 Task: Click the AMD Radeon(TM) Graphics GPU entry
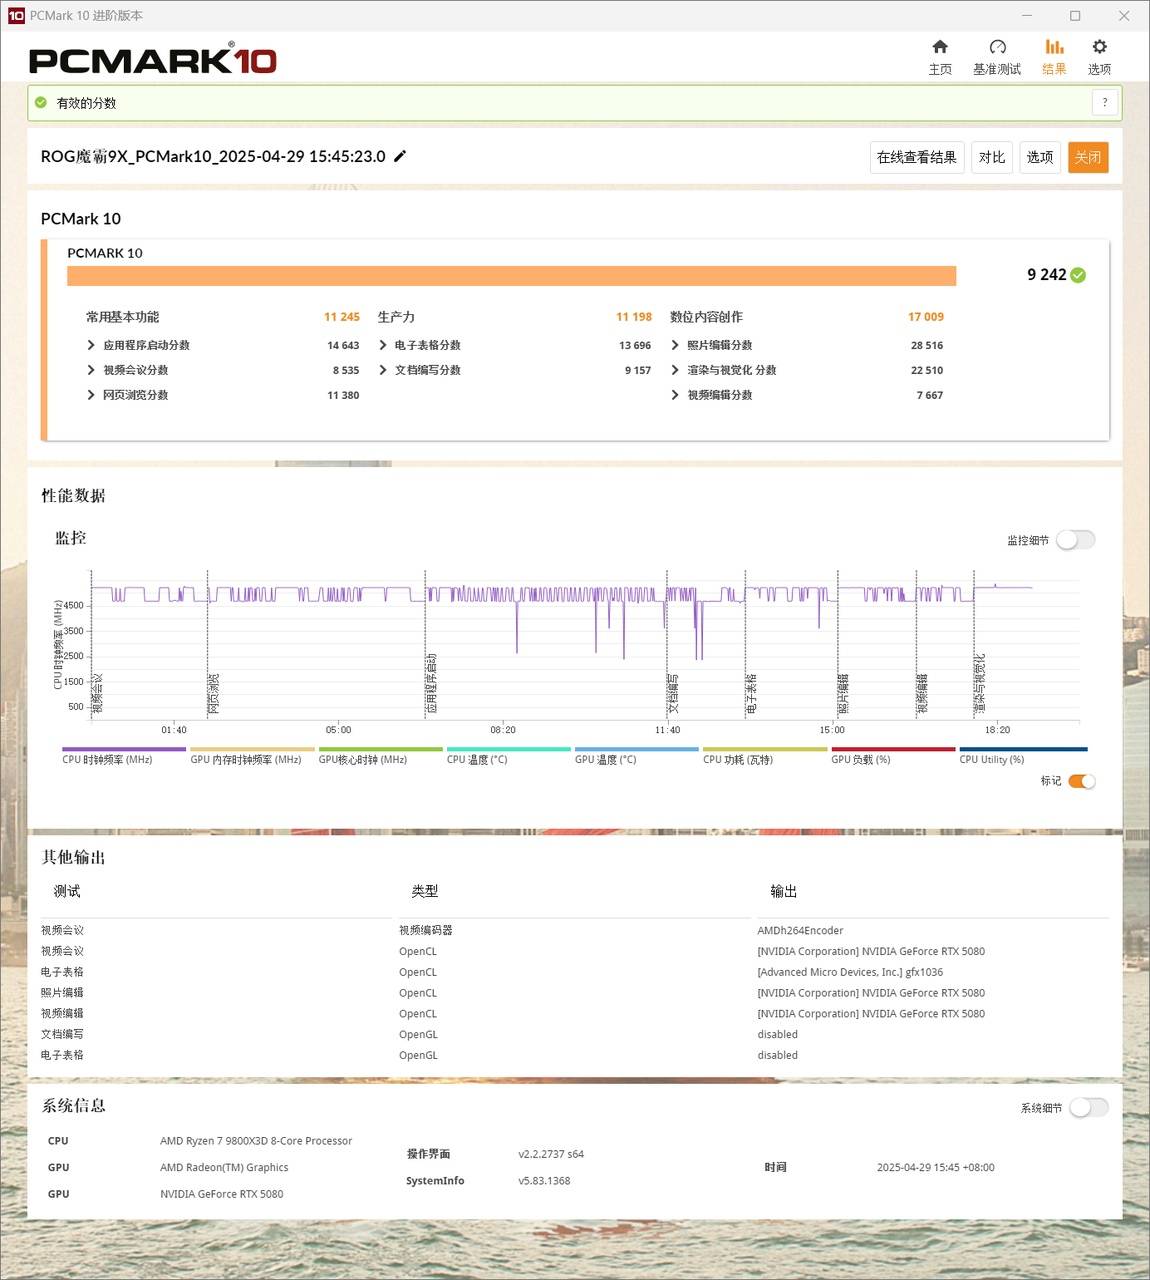coord(224,1167)
